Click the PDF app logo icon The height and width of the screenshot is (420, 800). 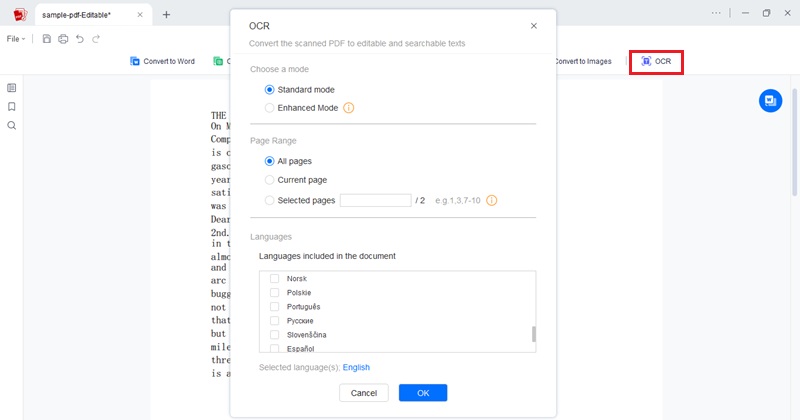(x=20, y=14)
